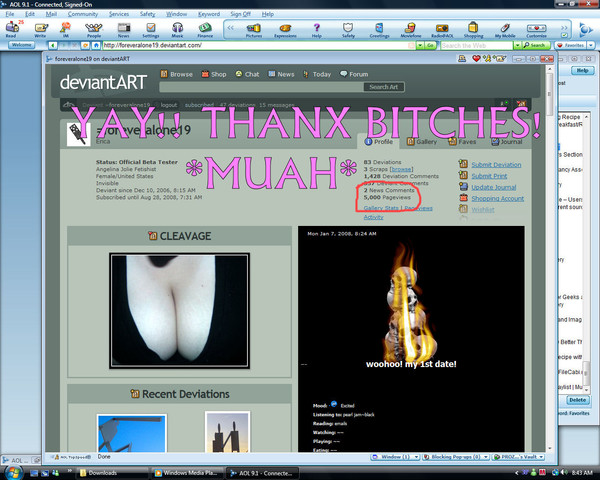Click the Welcome button
This screenshot has width=600, height=480.
coord(21,45)
